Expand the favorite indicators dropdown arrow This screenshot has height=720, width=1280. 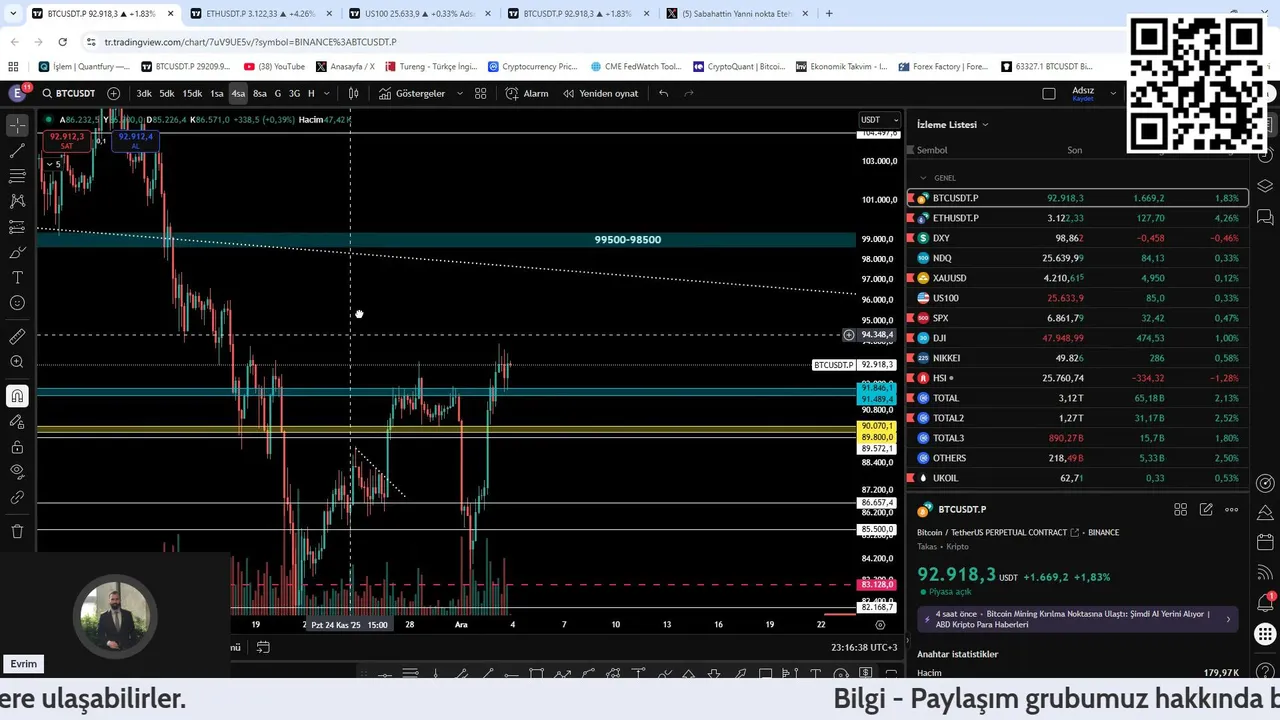pyautogui.click(x=460, y=93)
